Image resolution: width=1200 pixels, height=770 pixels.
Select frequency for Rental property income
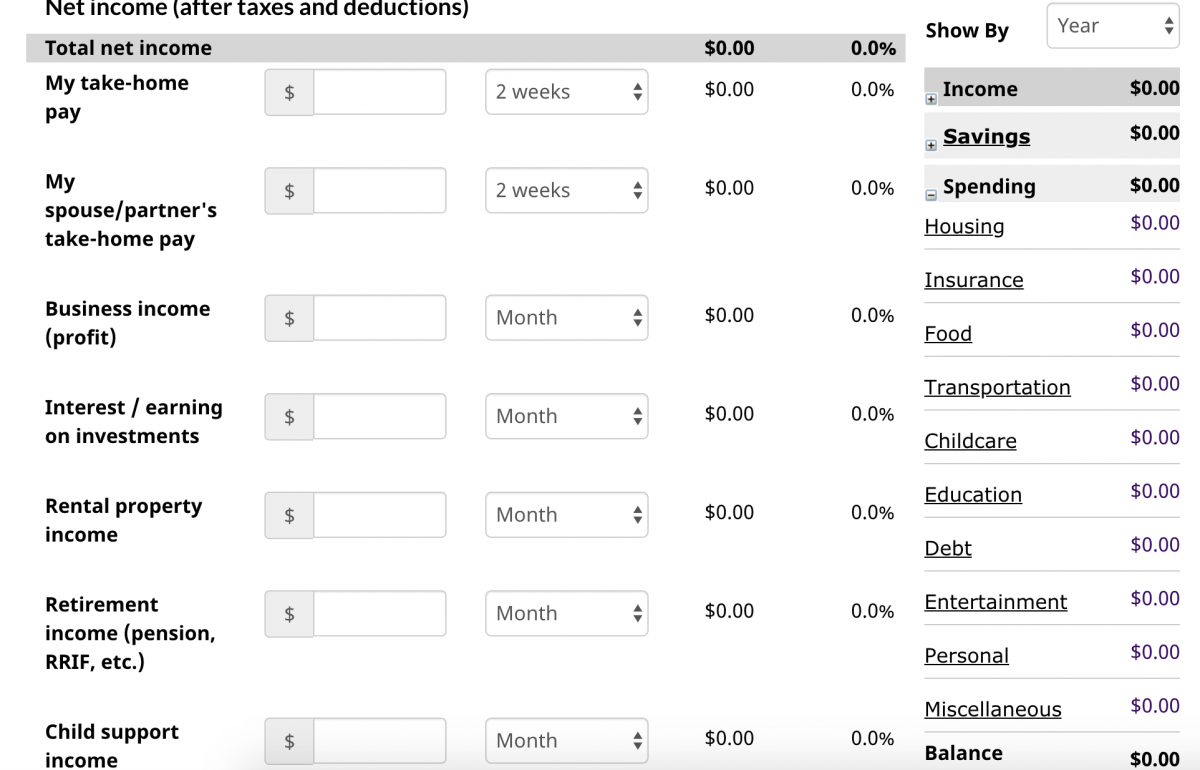point(566,515)
